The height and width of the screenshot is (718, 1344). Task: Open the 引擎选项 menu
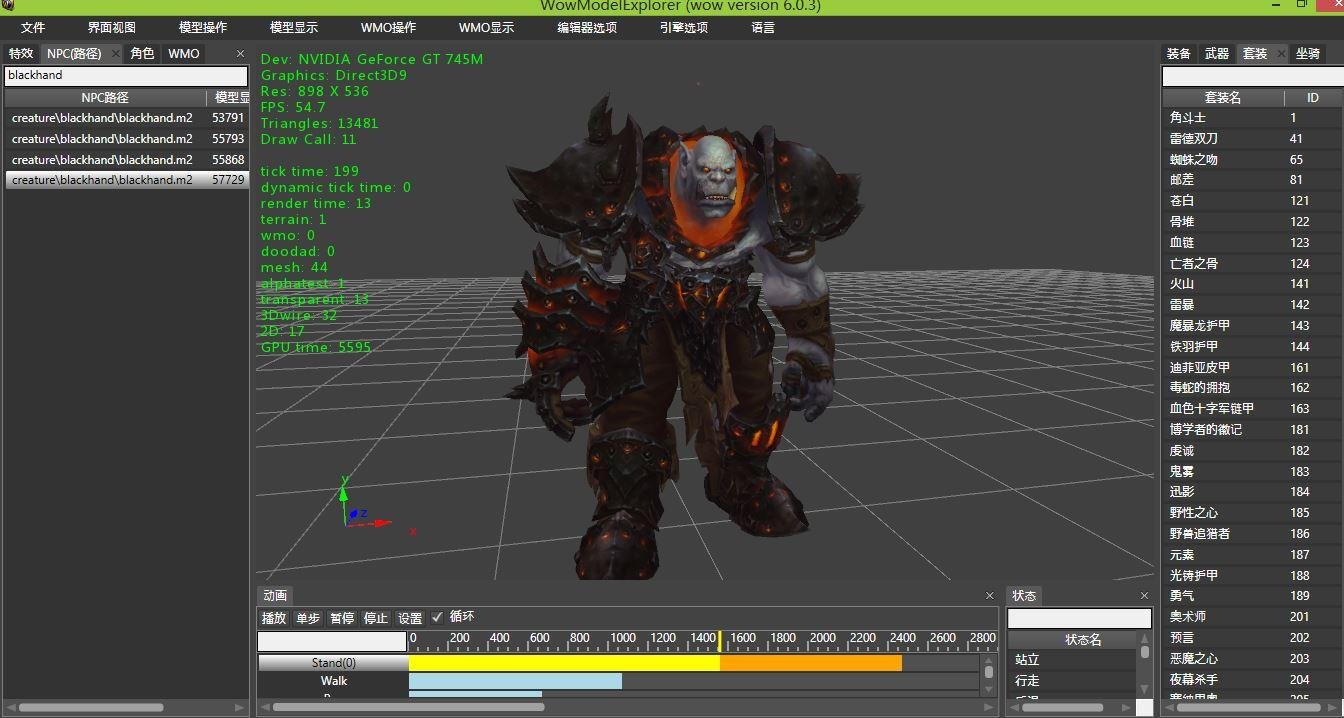[684, 28]
